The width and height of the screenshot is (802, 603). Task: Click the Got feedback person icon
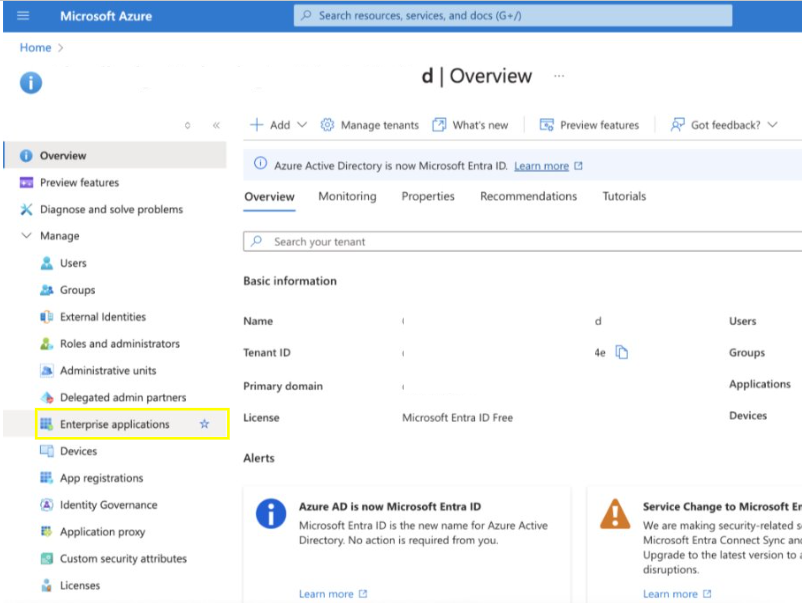click(x=677, y=125)
